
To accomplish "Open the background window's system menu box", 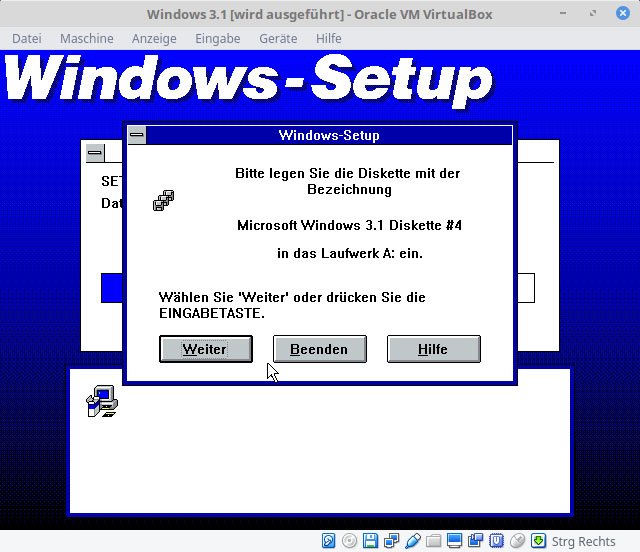I will click(95, 153).
